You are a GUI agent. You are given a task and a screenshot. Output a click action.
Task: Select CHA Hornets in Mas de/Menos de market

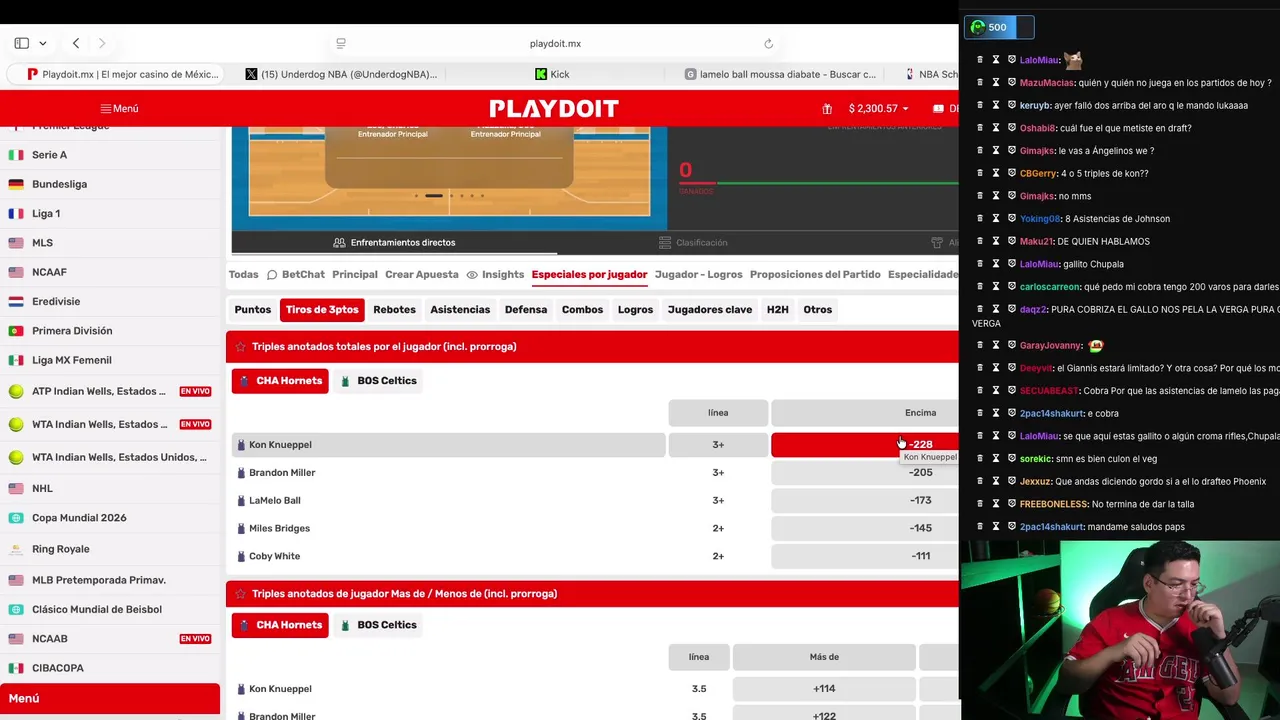click(280, 625)
